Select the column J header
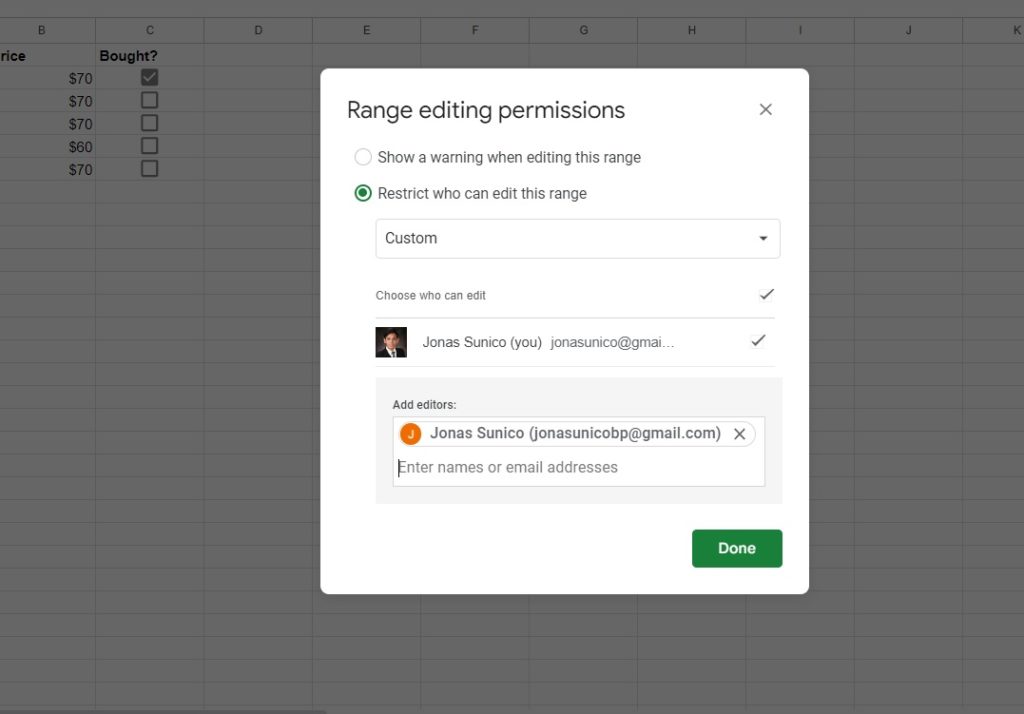Screen dimensions: 1024x714 pyautogui.click(x=908, y=30)
